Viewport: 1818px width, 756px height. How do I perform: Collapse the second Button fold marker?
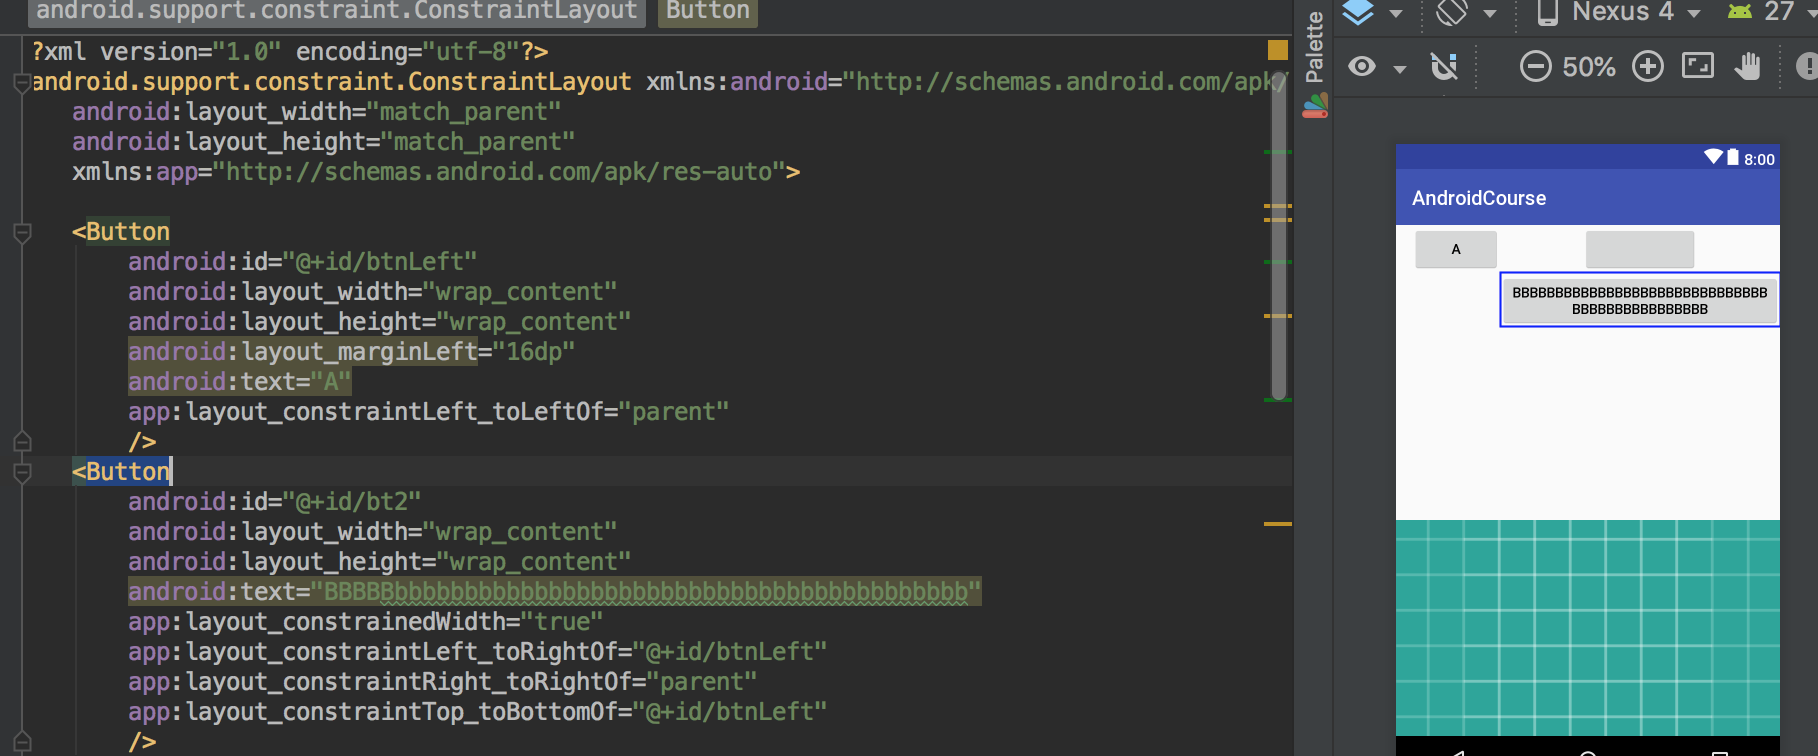22,472
